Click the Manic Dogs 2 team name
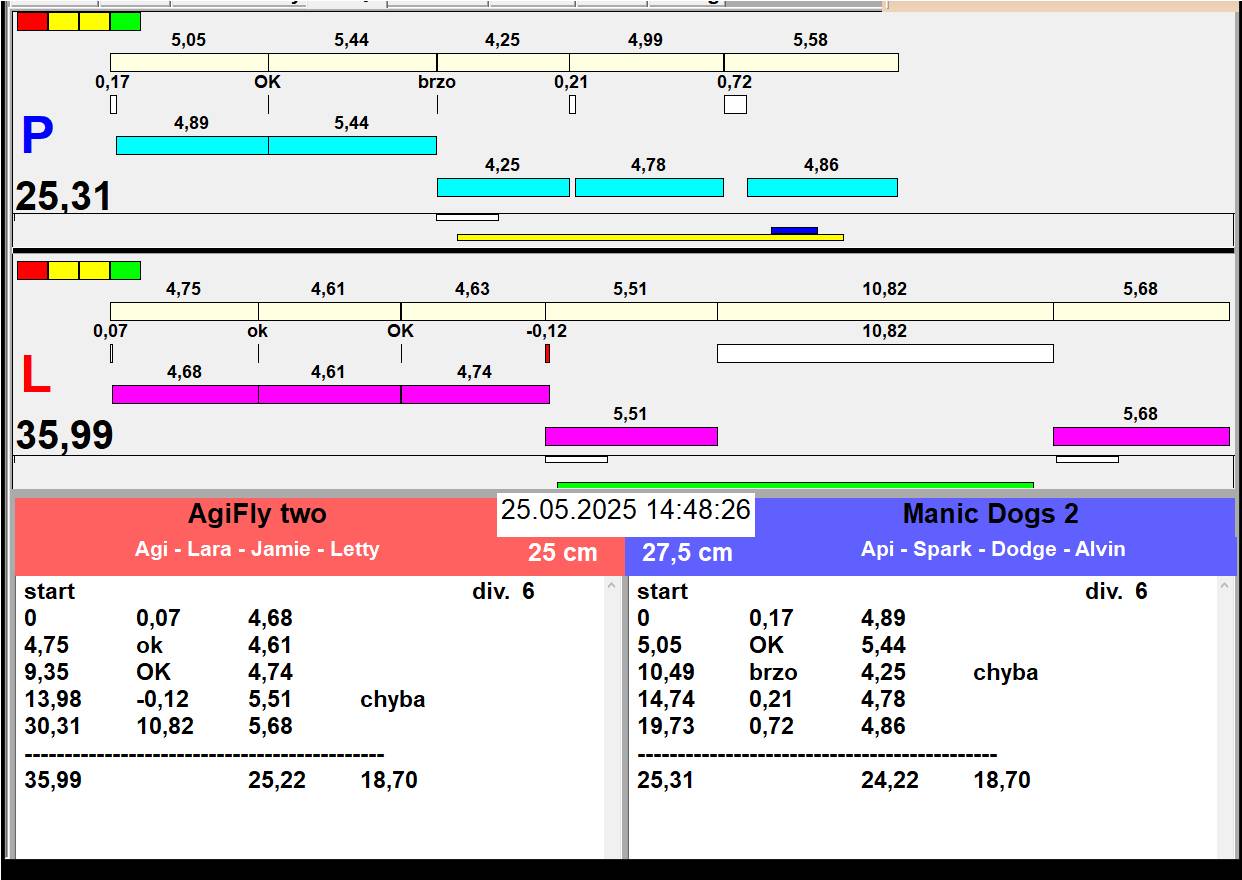Image resolution: width=1242 pixels, height=880 pixels. tap(990, 514)
